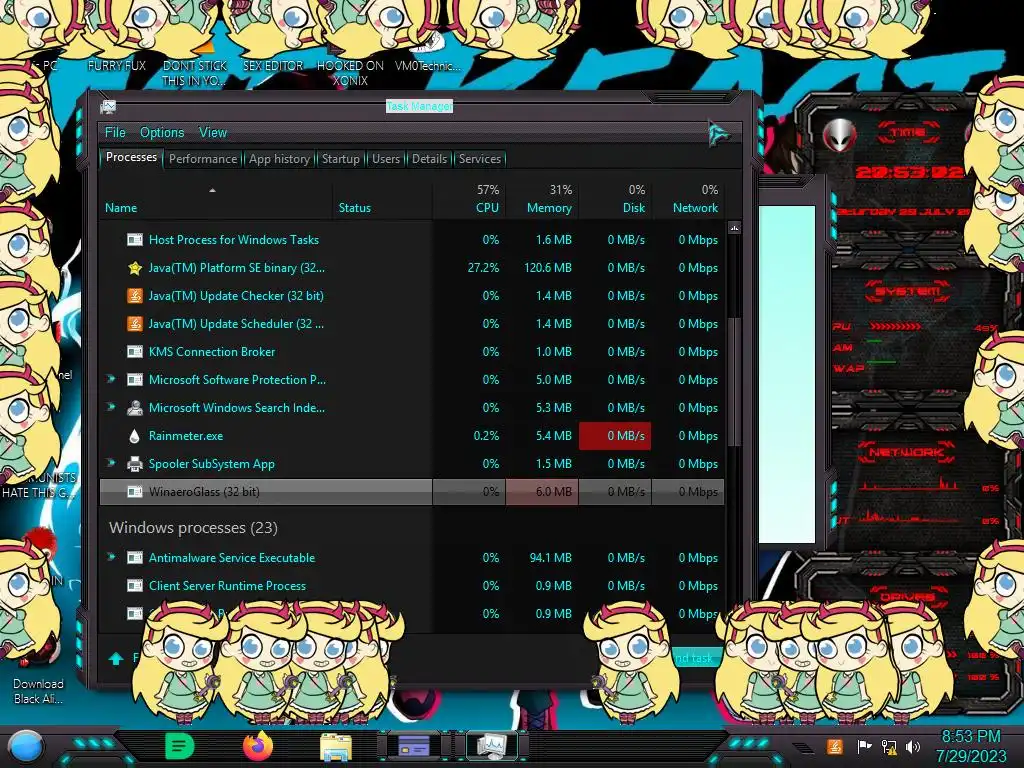
Task: Expand Microsoft Software Protection process row
Action: pos(111,379)
